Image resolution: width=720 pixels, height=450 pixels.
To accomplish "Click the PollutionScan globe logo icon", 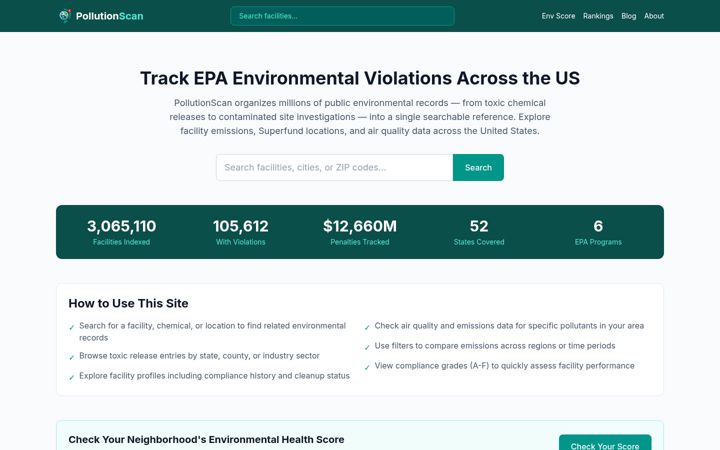I will 65,16.
